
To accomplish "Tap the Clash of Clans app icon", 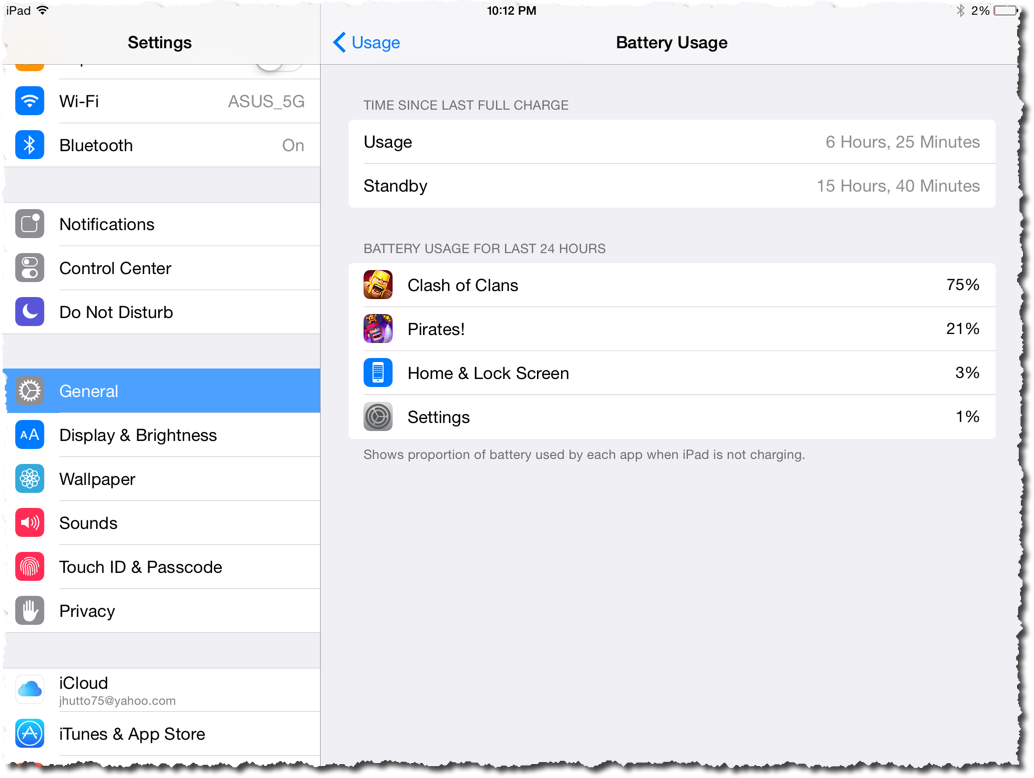I will click(378, 285).
